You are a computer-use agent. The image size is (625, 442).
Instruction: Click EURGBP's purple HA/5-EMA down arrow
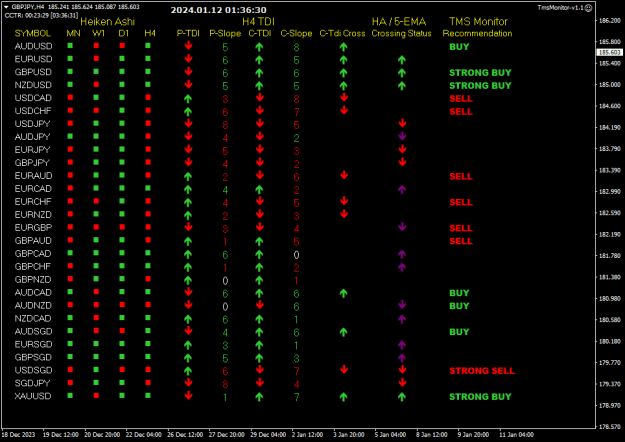[402, 227]
